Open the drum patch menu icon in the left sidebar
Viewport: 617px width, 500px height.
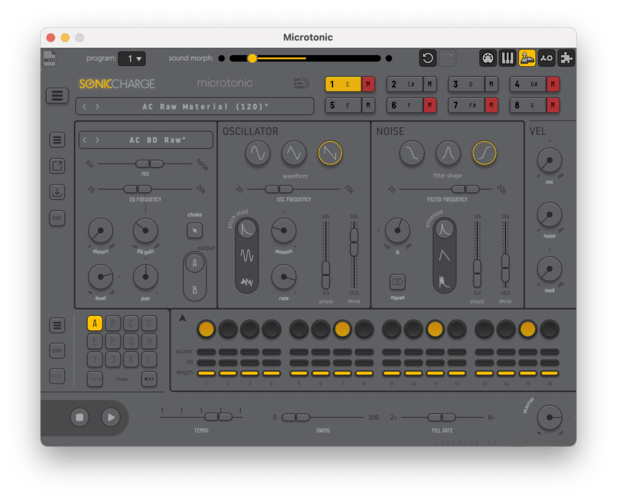pyautogui.click(x=57, y=140)
